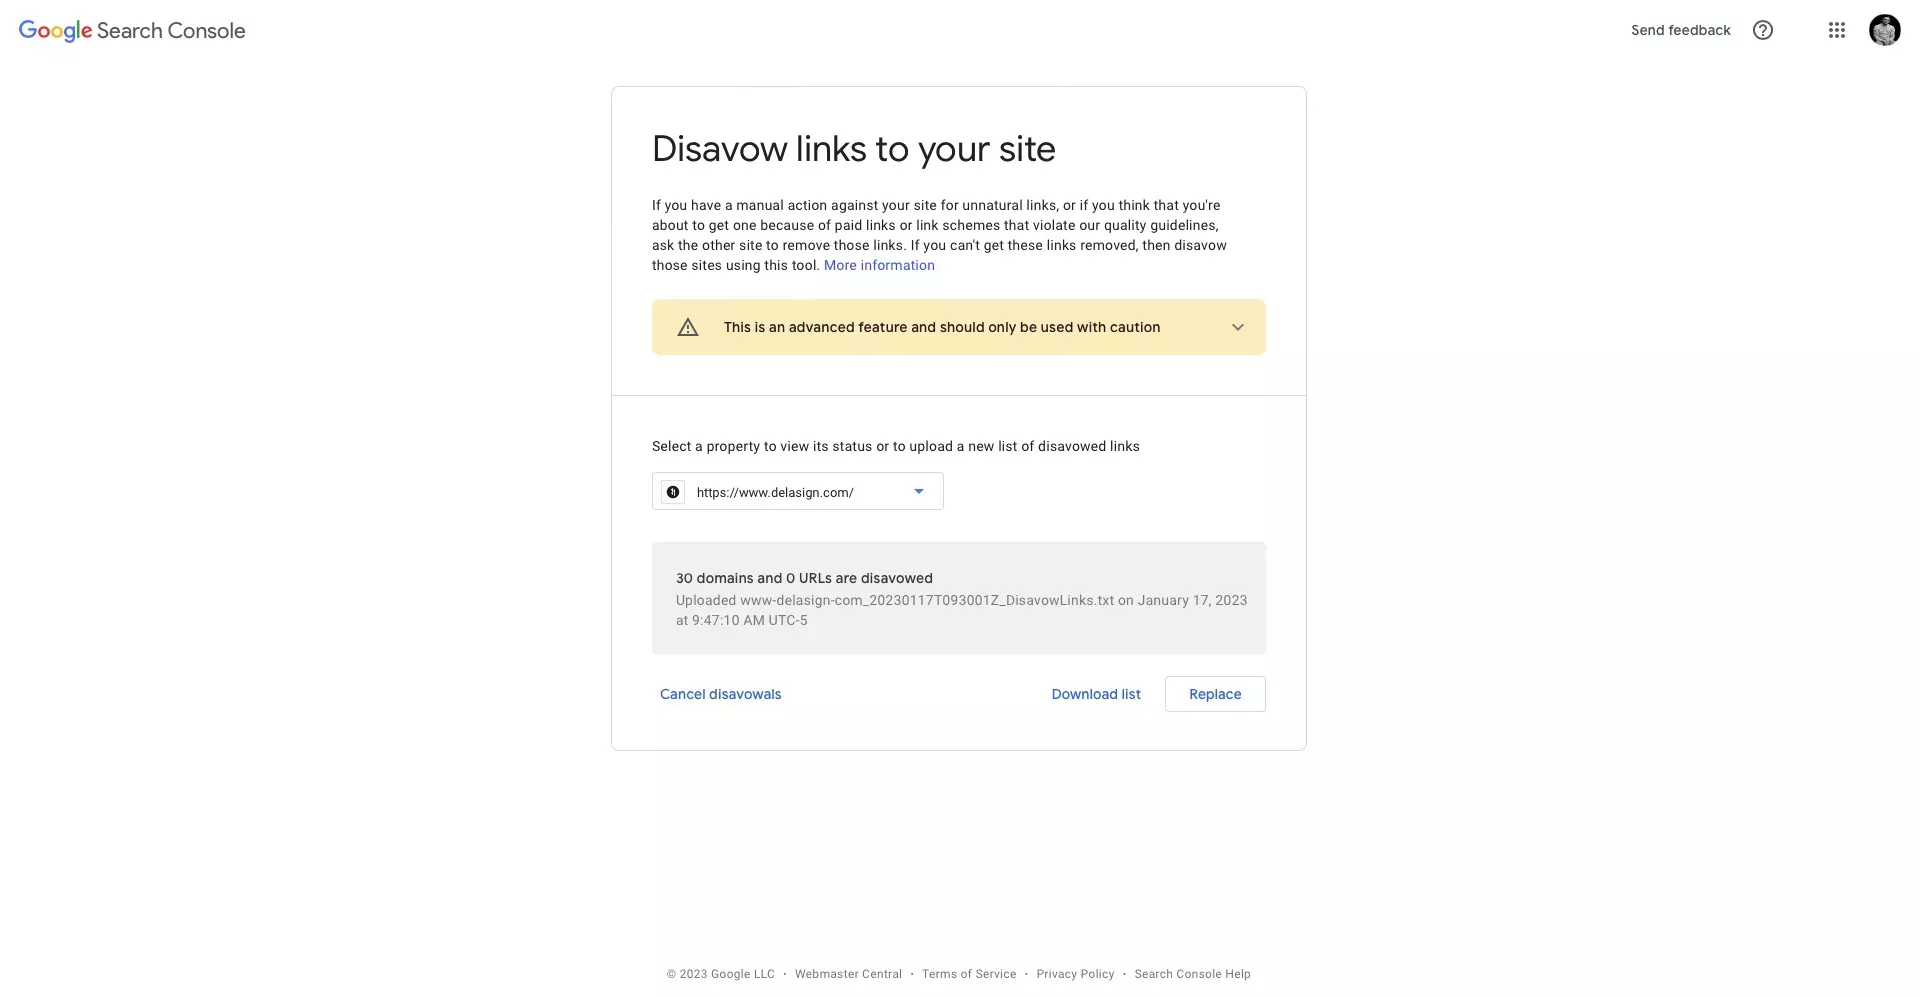Click the delasign property favicon icon
Image resolution: width=1919 pixels, height=998 pixels.
(x=673, y=492)
